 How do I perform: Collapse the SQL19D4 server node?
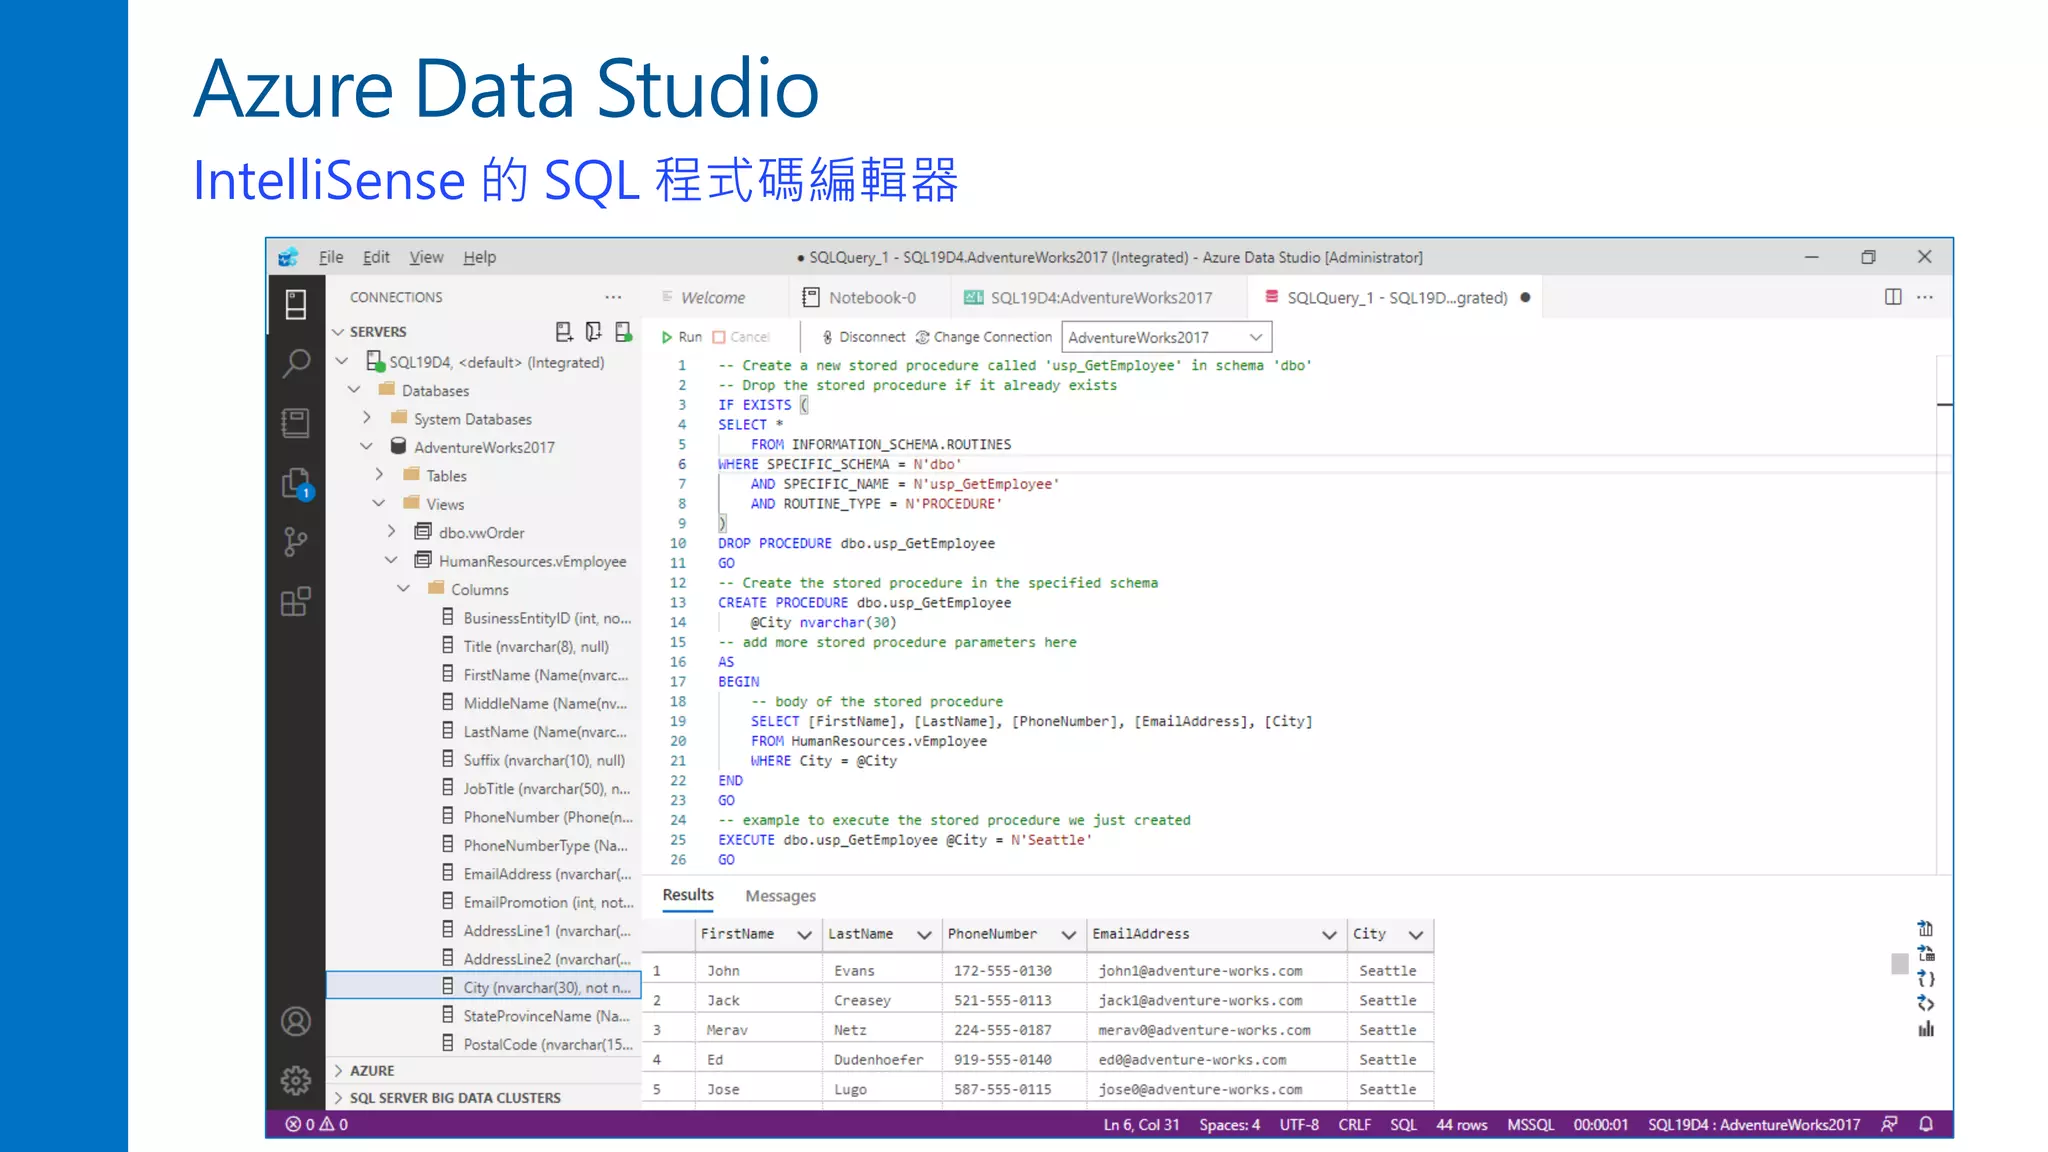click(x=342, y=361)
